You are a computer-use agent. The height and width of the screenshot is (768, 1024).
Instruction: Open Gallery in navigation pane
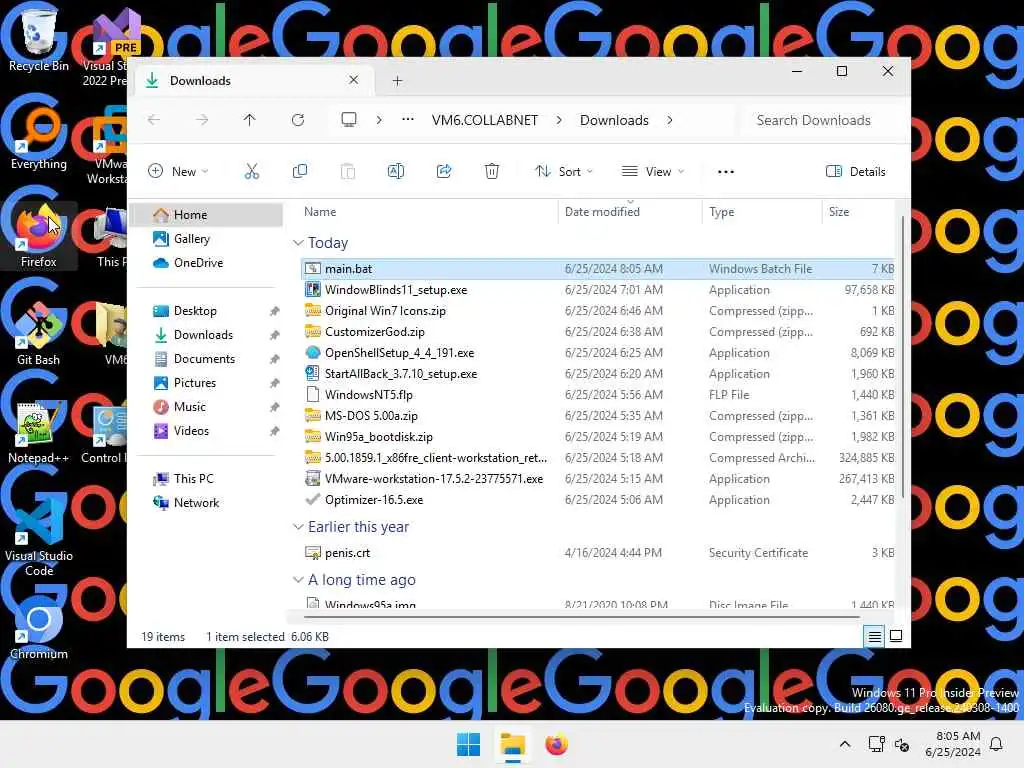pyautogui.click(x=206, y=239)
